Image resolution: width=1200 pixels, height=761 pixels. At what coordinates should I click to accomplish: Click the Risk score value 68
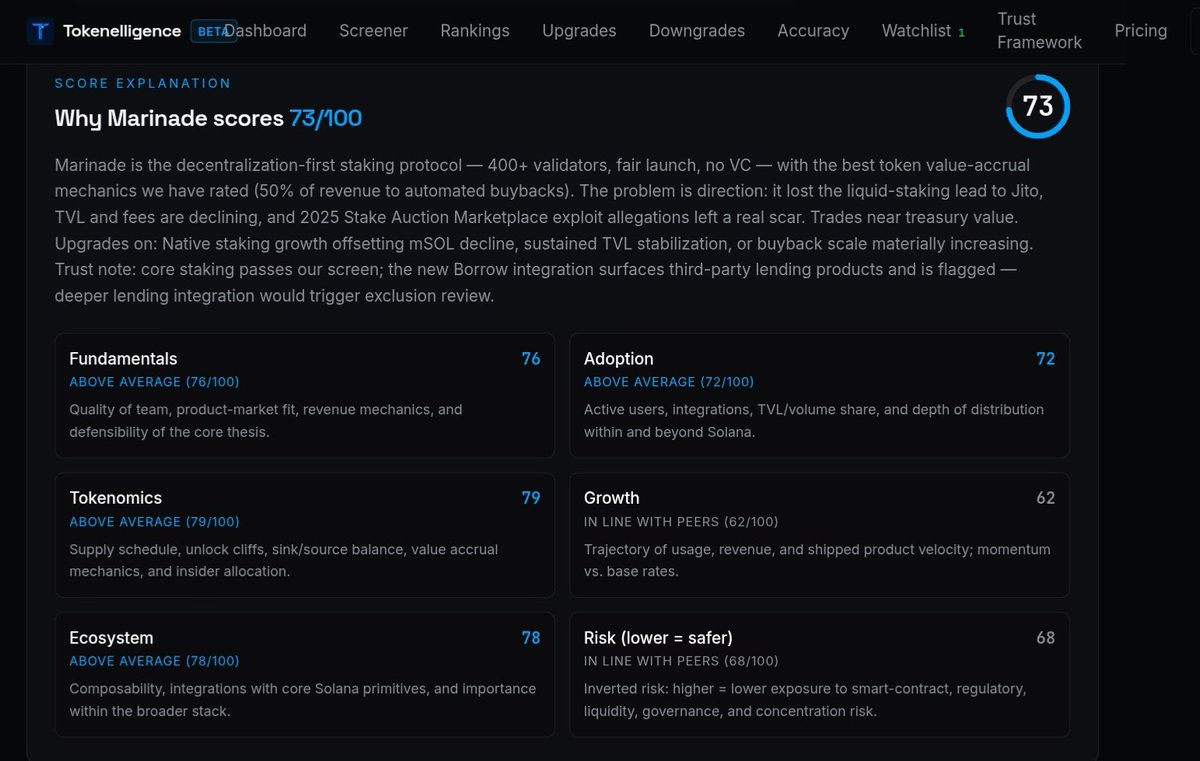point(1046,638)
